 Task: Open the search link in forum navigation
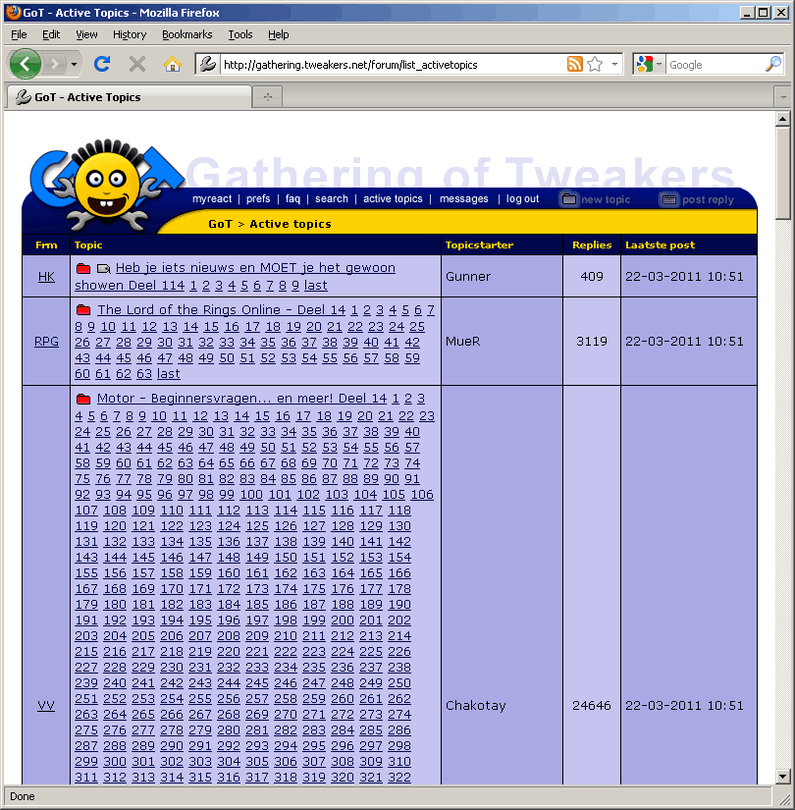coord(332,199)
